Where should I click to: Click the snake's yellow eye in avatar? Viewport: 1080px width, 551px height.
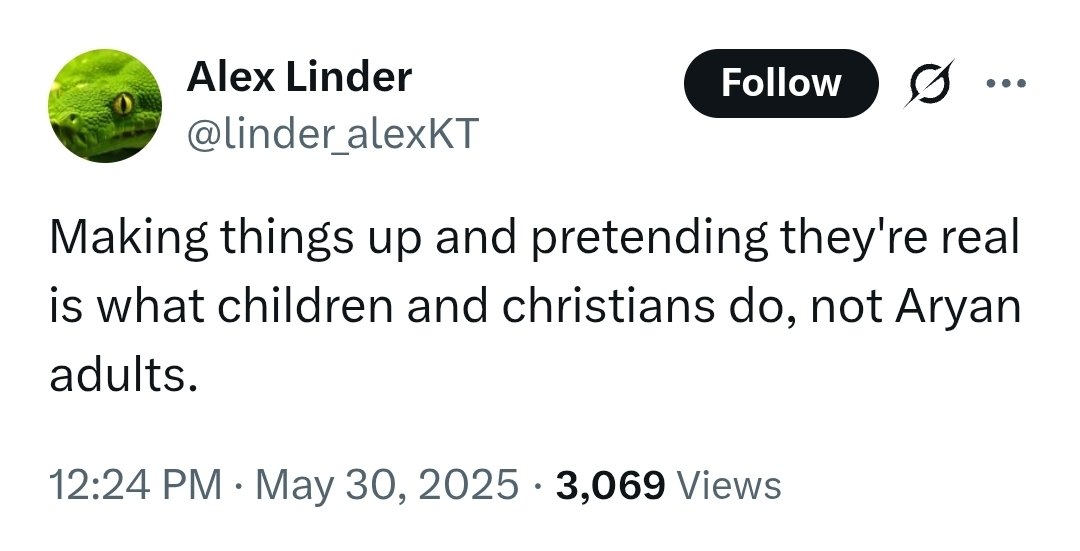(121, 101)
